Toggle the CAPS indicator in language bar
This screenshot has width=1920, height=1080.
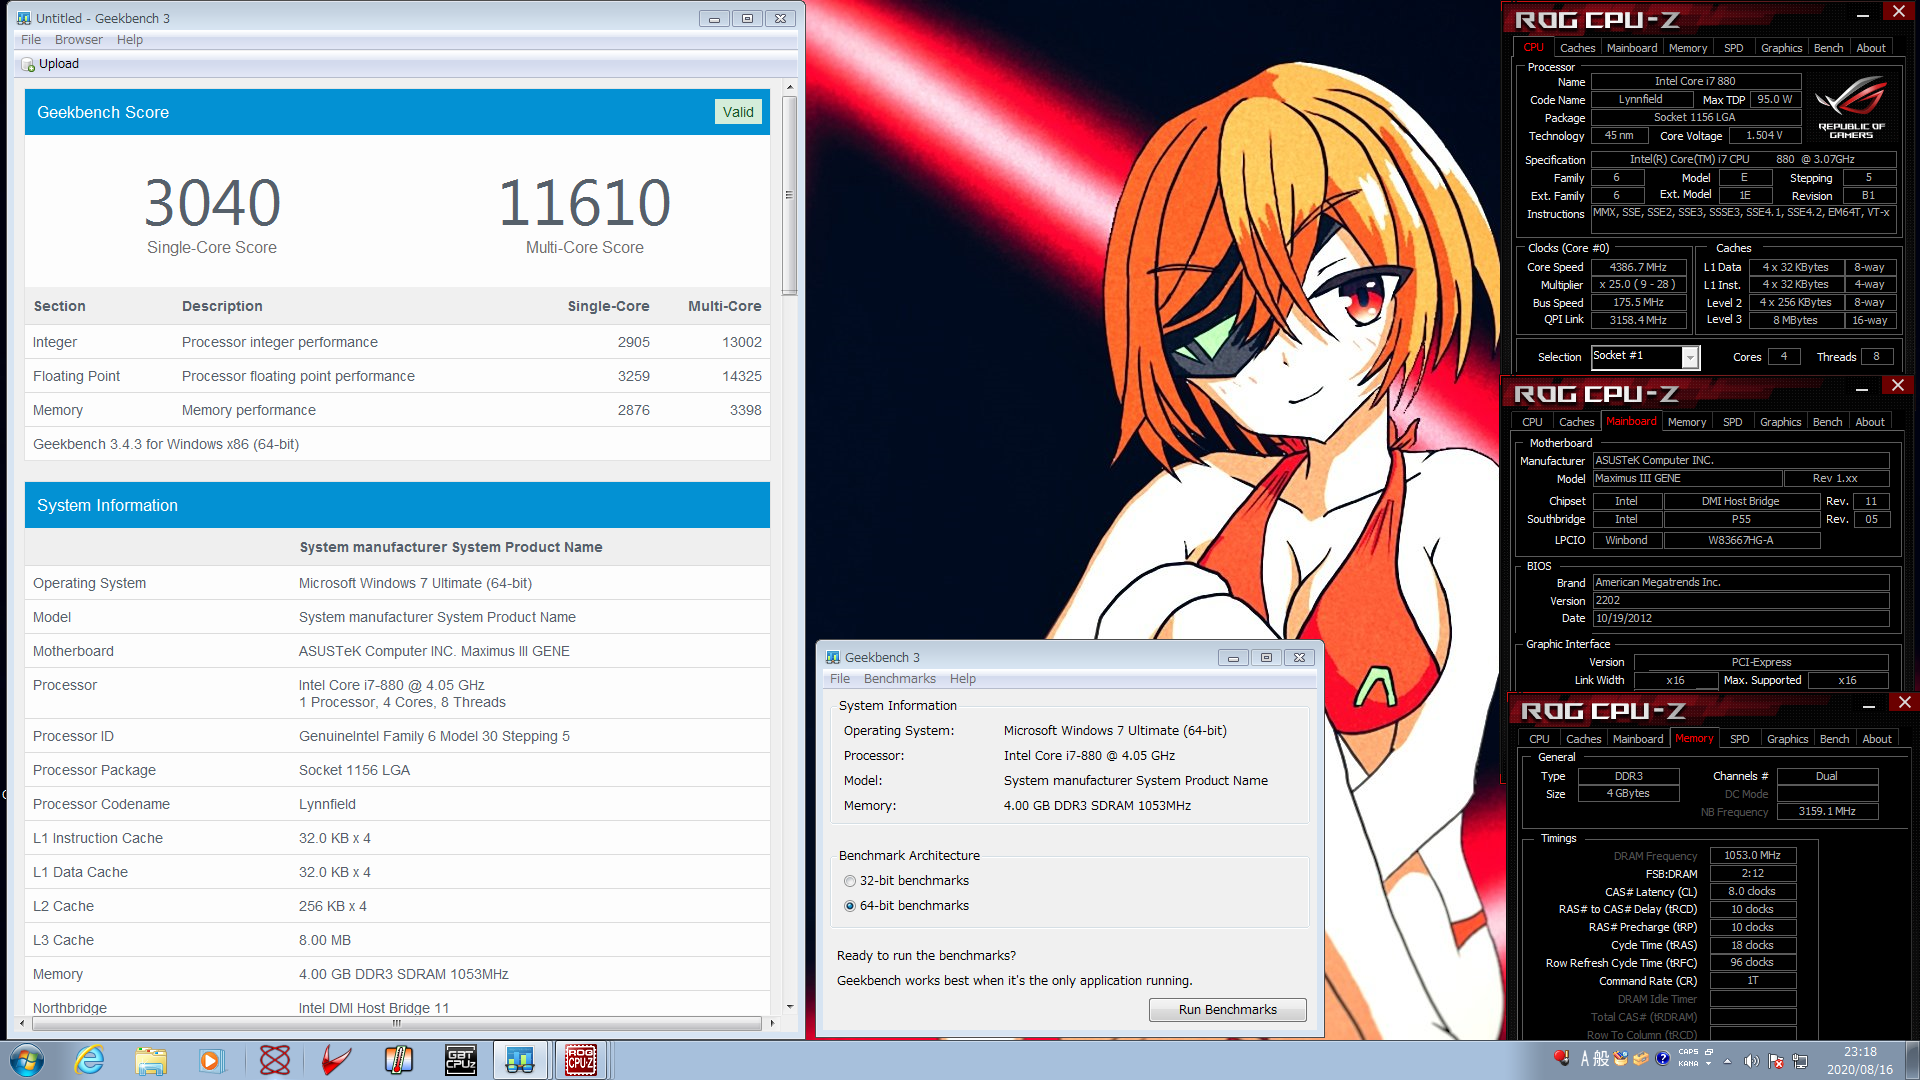1688,1052
